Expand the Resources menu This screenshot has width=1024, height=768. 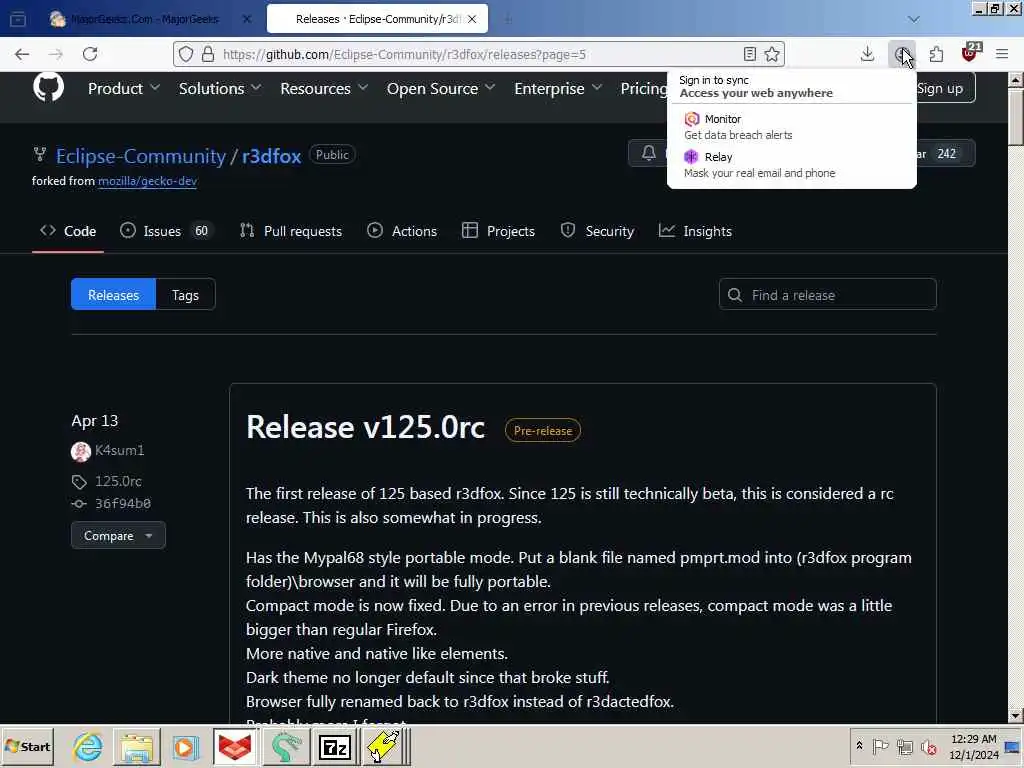click(x=324, y=88)
